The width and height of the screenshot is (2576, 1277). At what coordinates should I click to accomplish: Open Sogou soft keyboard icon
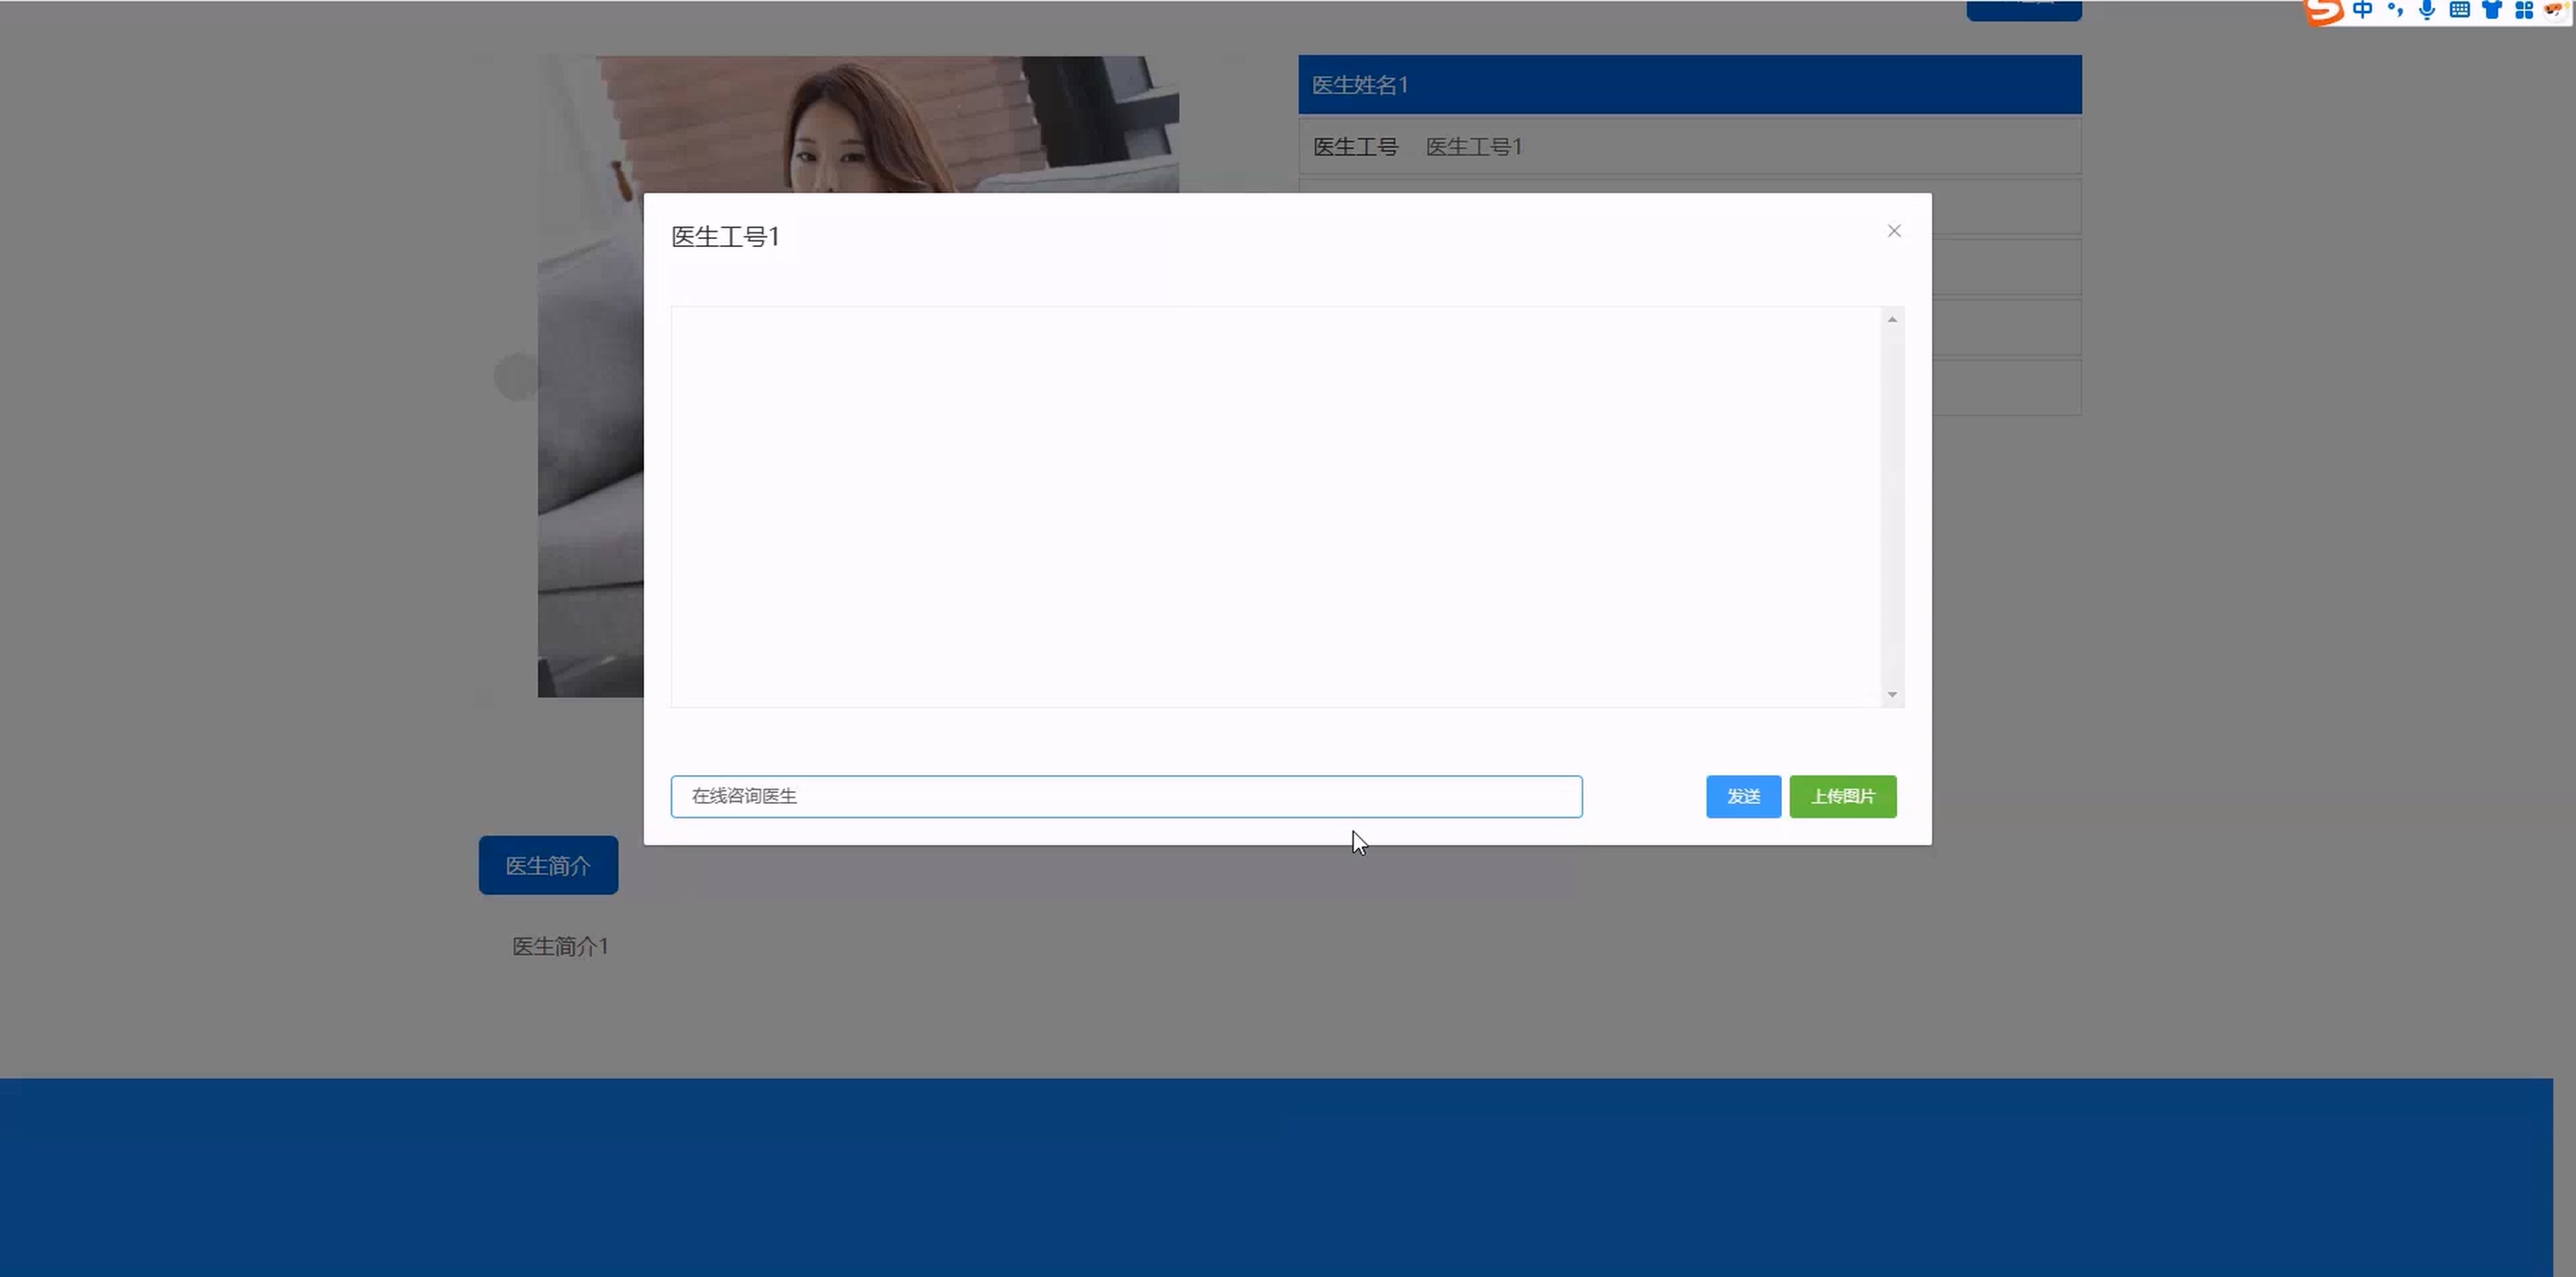(x=2460, y=10)
